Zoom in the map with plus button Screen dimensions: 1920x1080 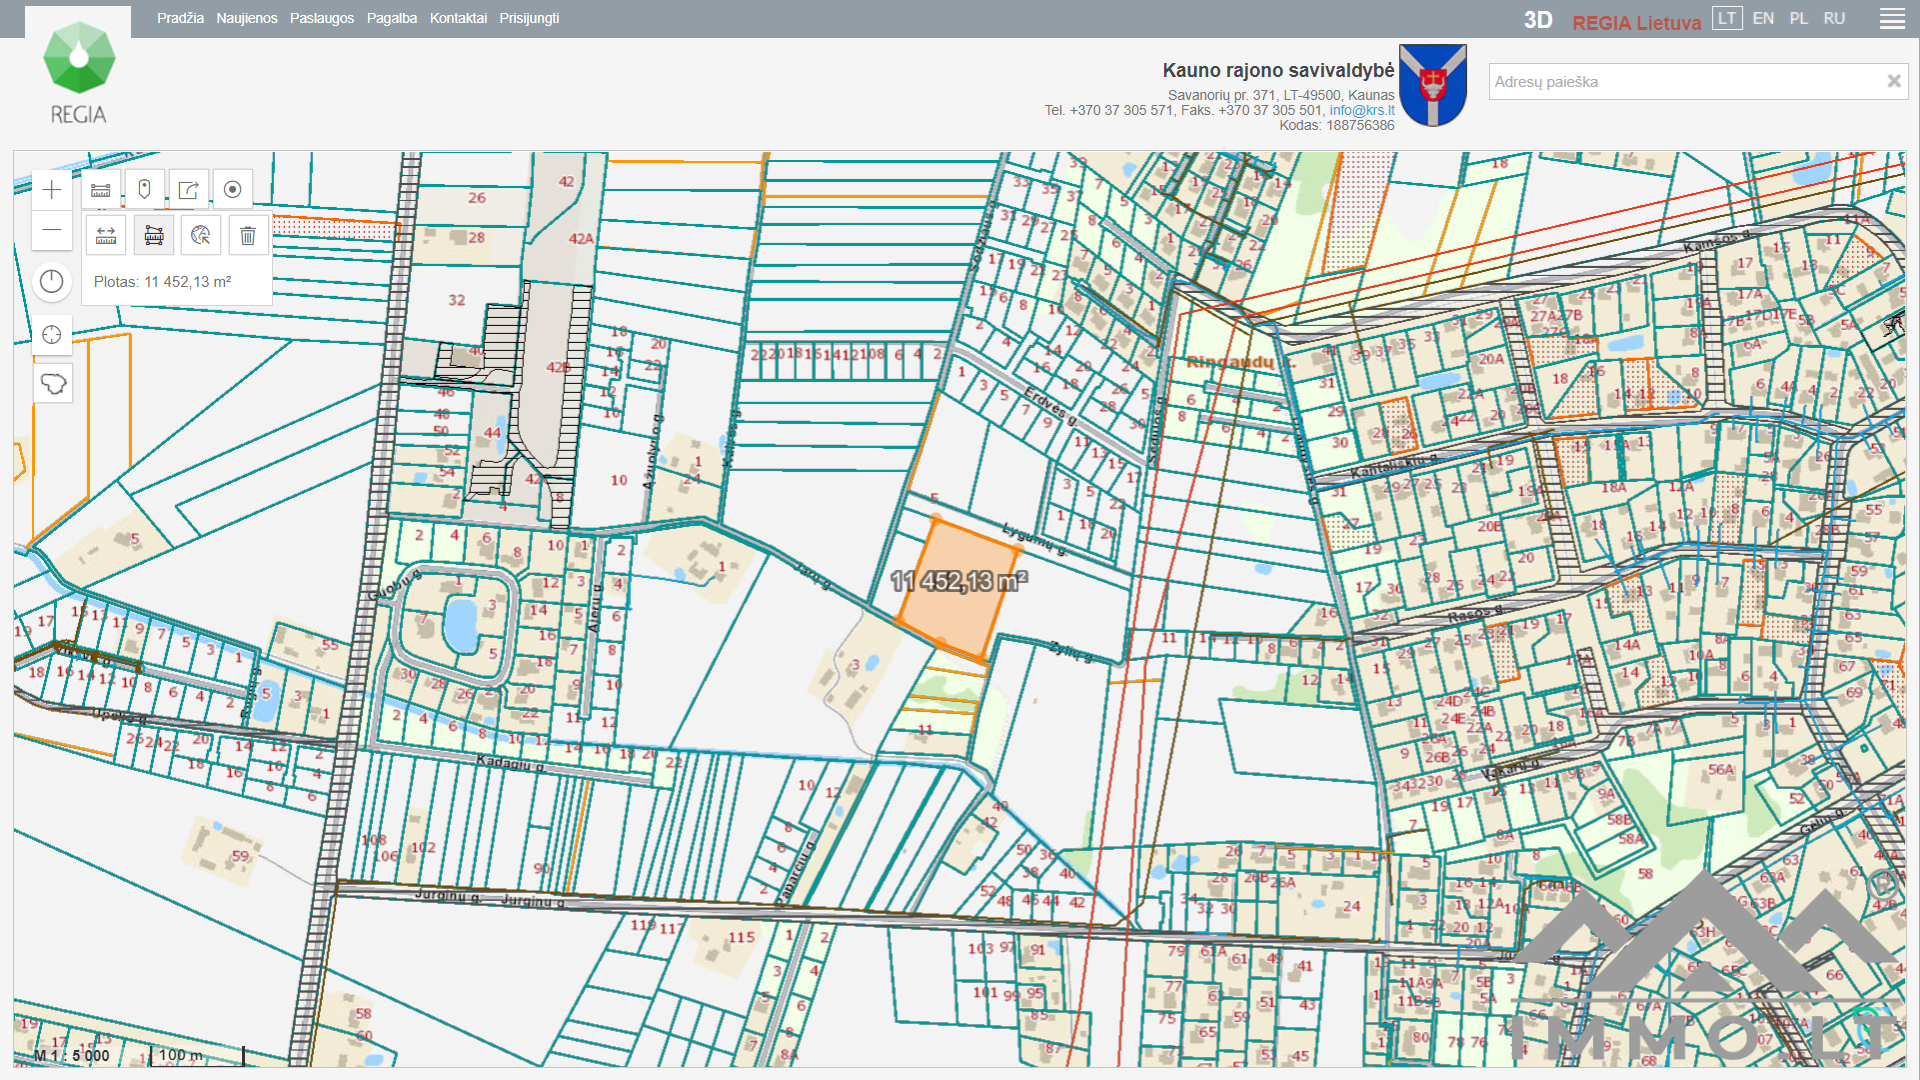point(52,190)
